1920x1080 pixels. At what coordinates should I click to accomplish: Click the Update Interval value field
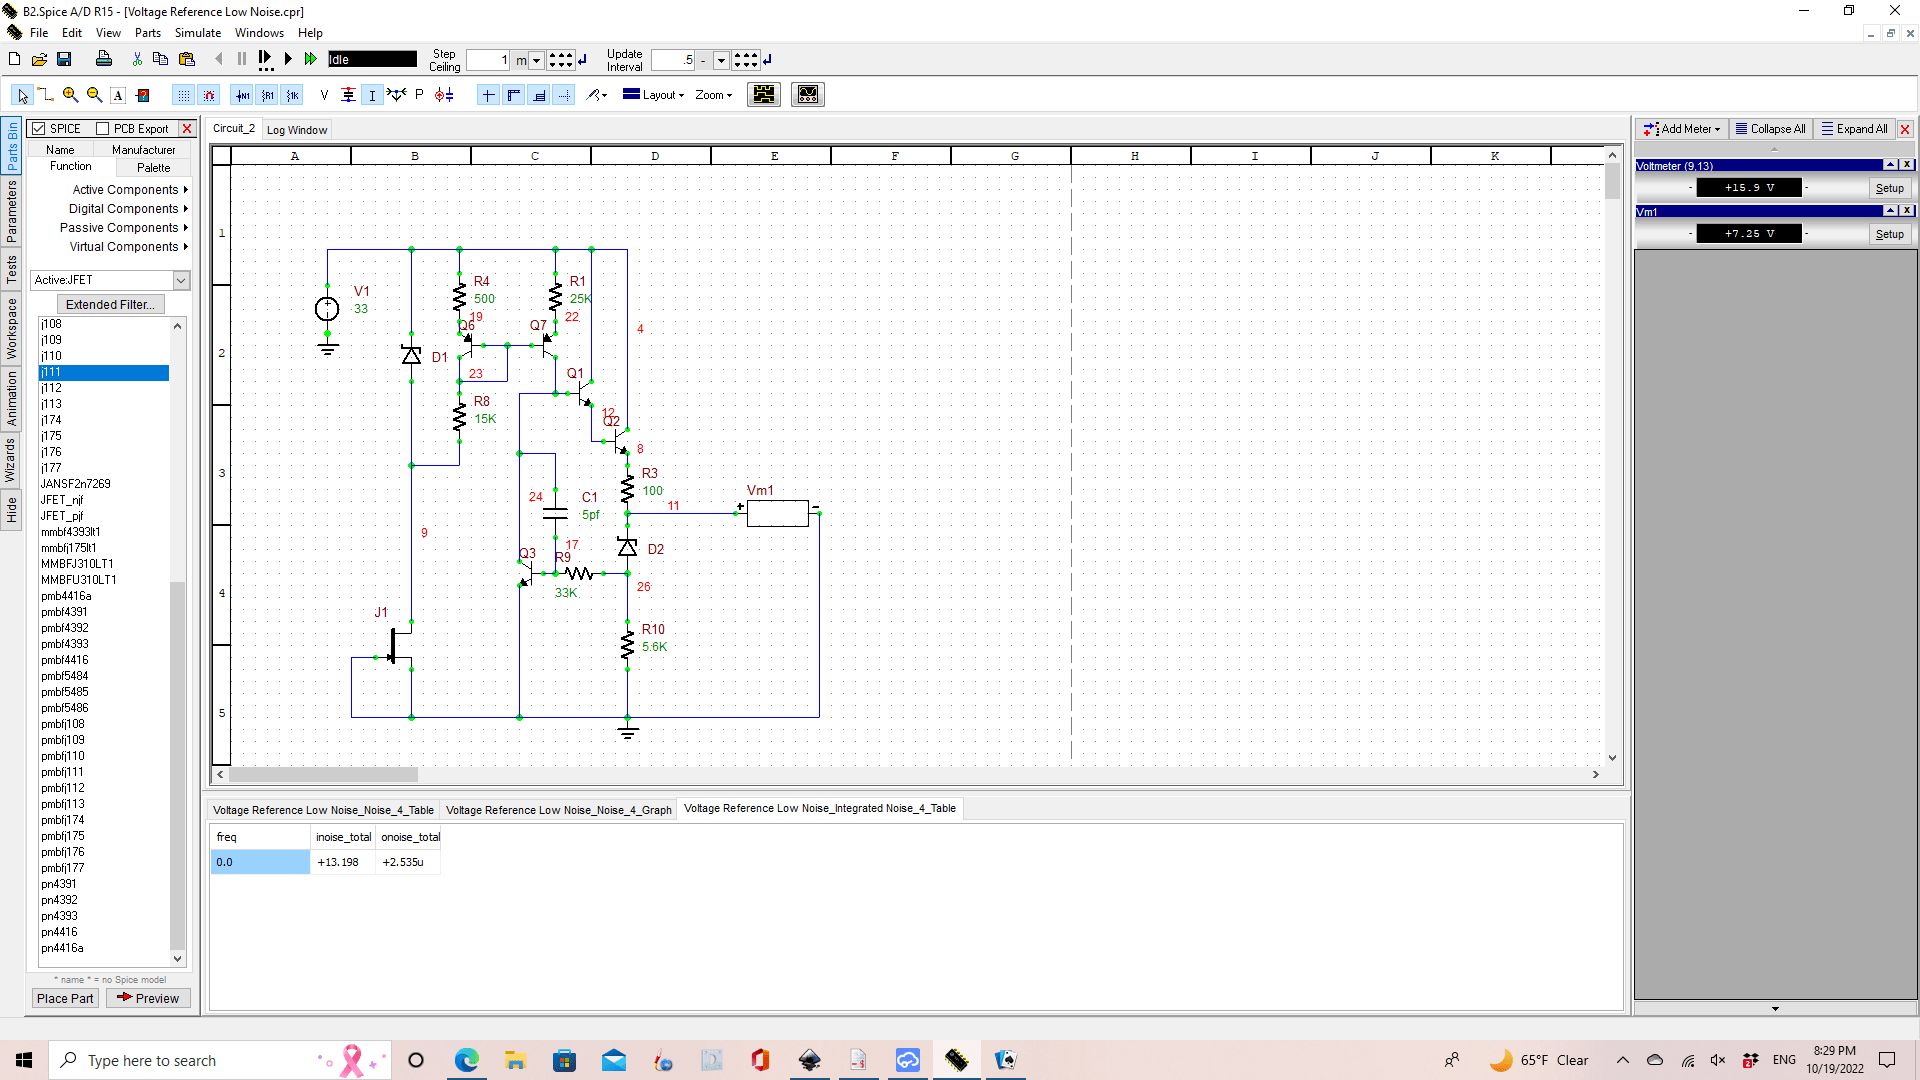click(673, 61)
